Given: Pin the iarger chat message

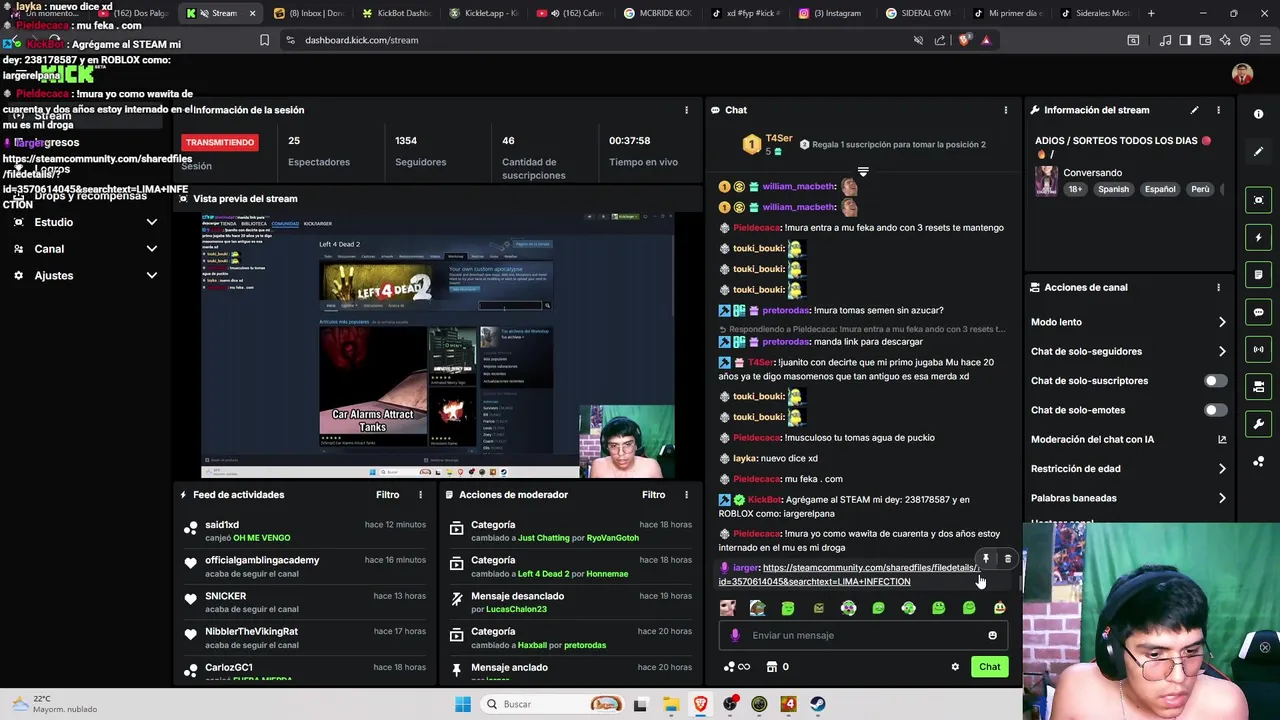Looking at the screenshot, I should pos(986,559).
